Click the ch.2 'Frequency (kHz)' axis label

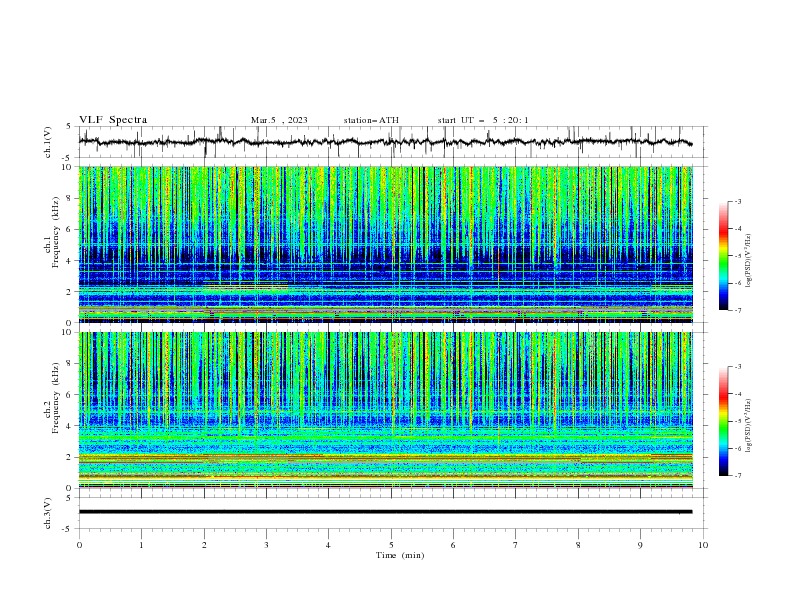55,398
